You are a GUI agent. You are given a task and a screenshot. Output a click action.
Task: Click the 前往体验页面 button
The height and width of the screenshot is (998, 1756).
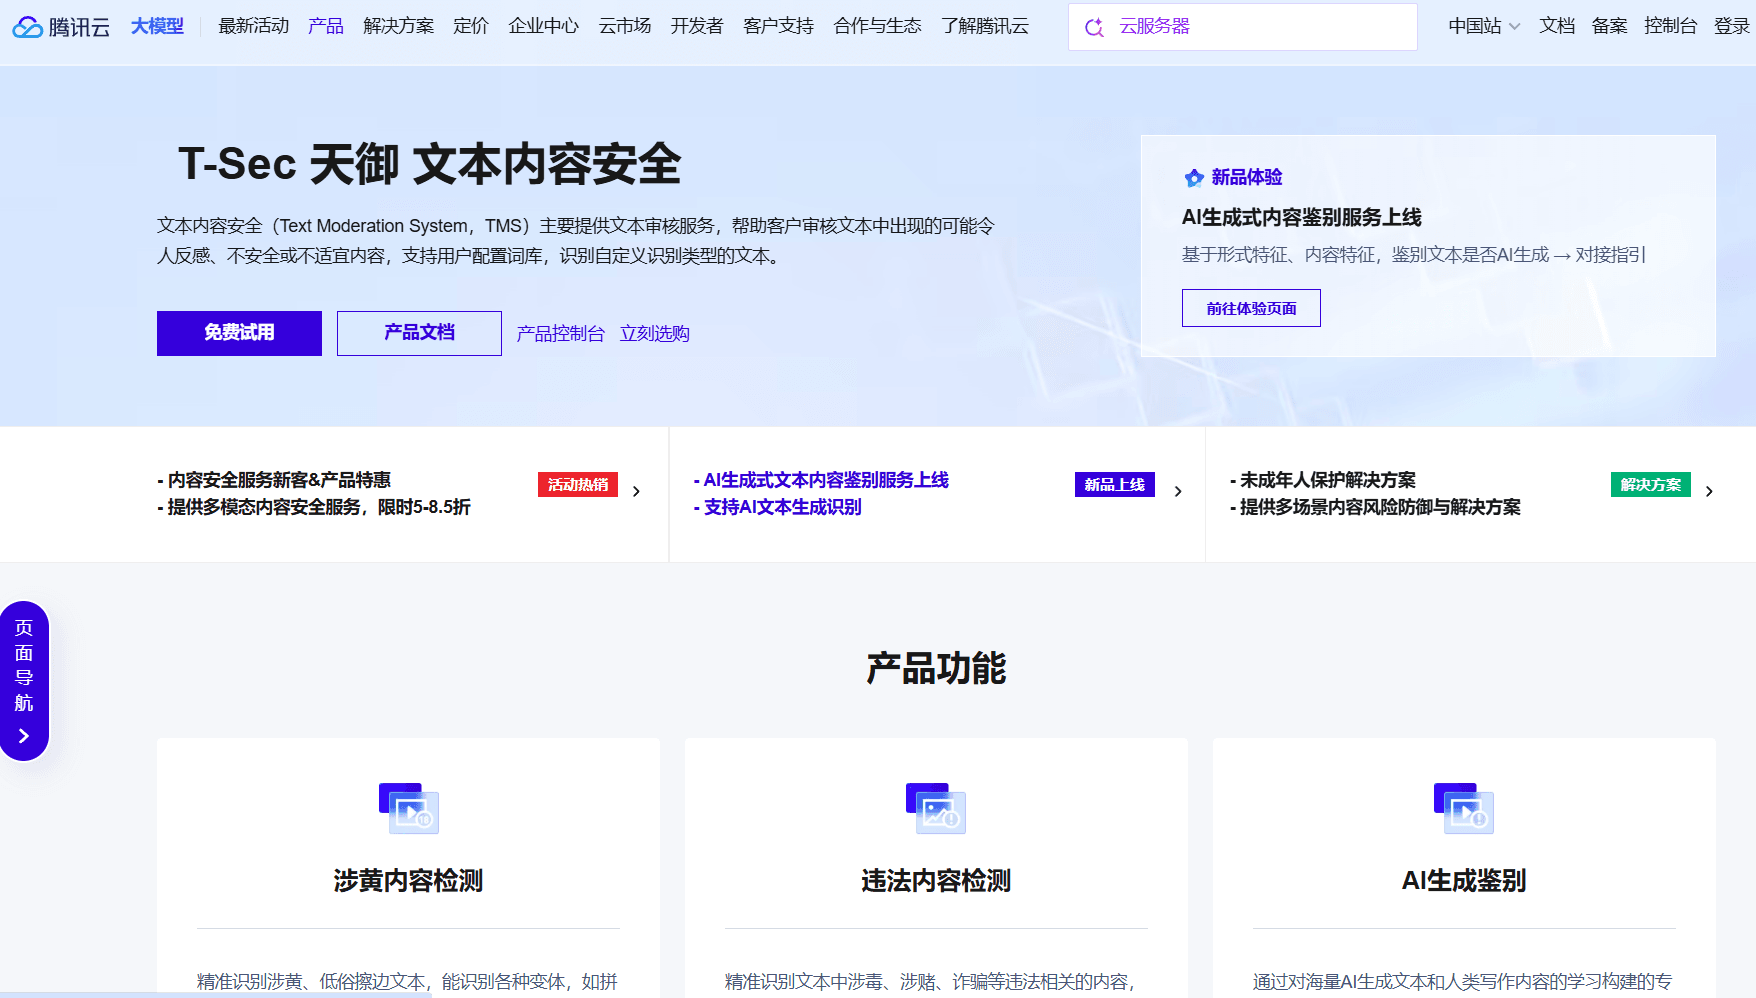1251,308
